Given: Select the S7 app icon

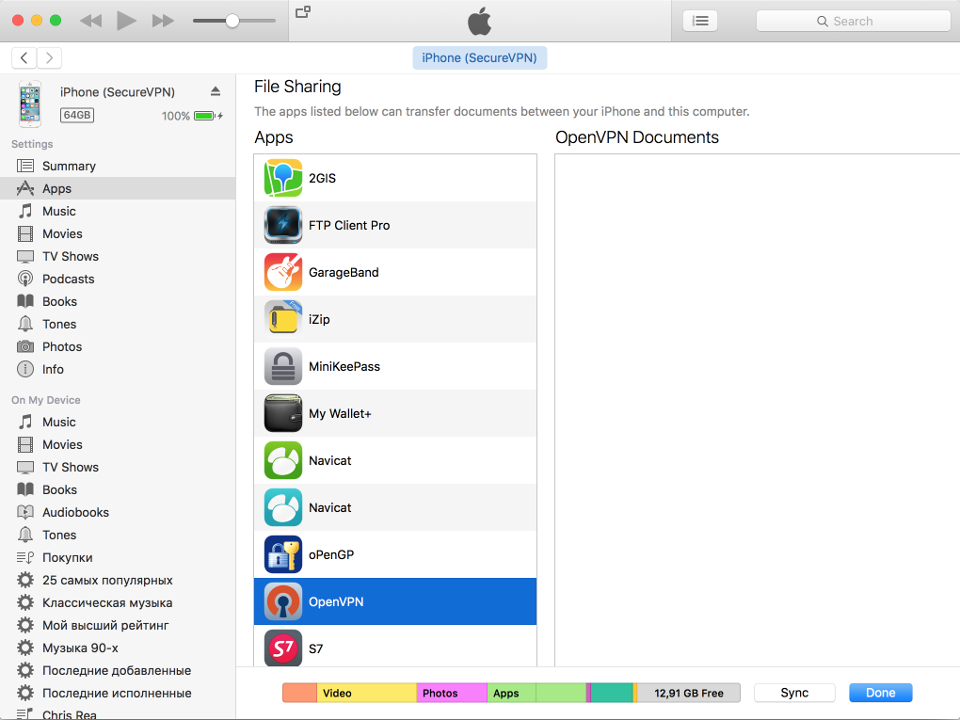Looking at the screenshot, I should point(283,648).
